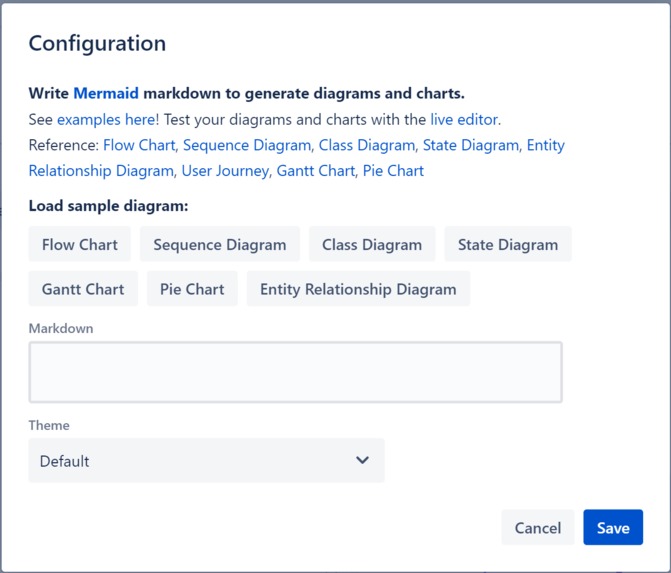This screenshot has width=671, height=573.
Task: Open the Mermaid link in heading
Action: (x=106, y=93)
